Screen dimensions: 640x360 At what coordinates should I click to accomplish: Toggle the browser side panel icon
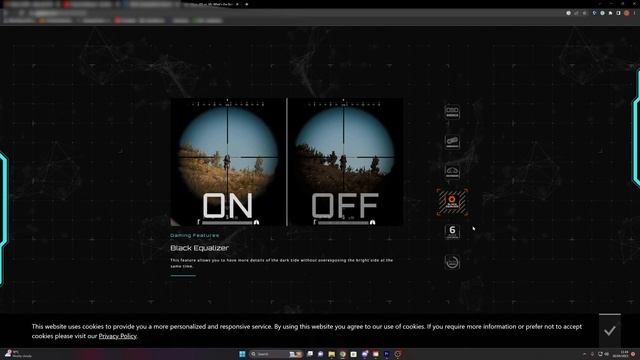(x=618, y=13)
